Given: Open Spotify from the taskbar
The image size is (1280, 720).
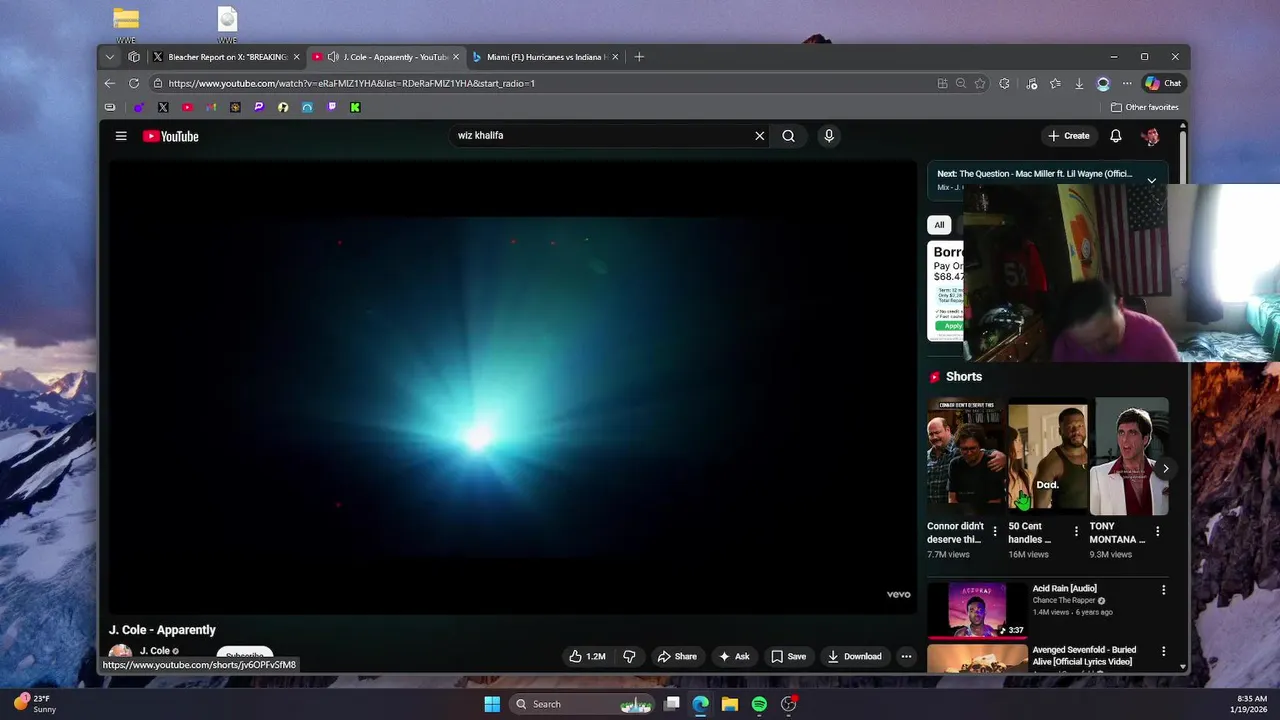Looking at the screenshot, I should point(759,704).
